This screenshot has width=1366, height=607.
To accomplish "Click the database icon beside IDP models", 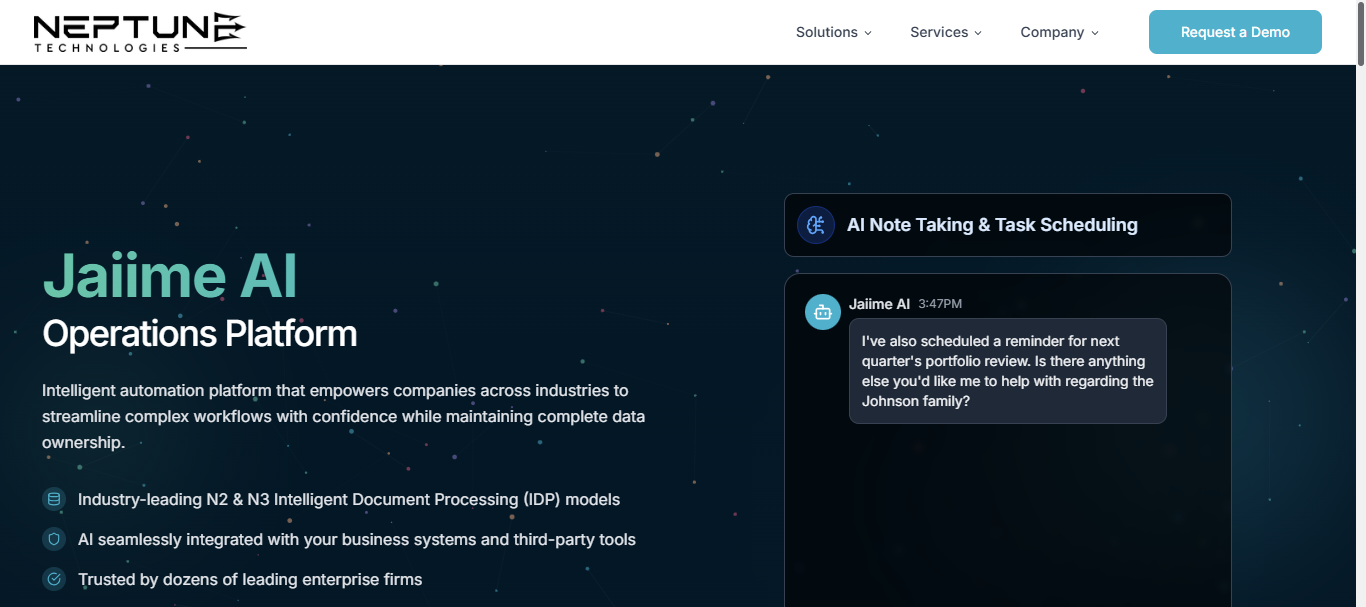I will (x=54, y=499).
